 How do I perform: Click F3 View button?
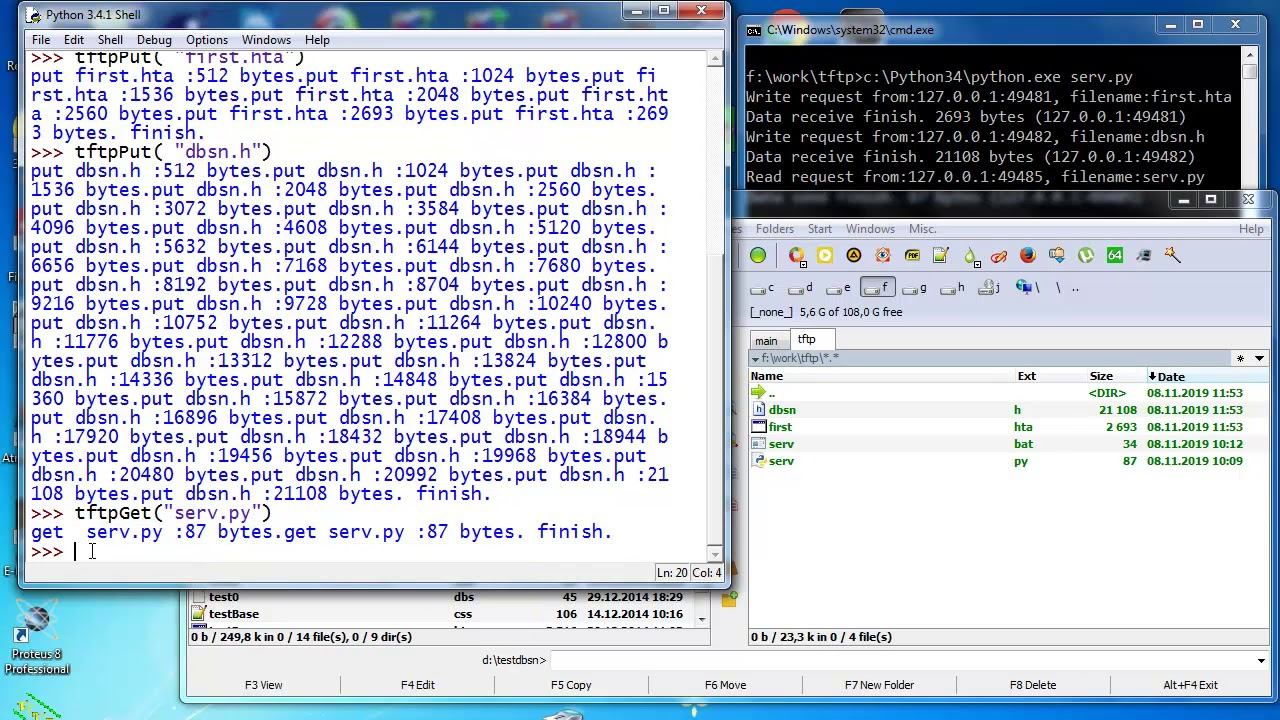point(264,685)
